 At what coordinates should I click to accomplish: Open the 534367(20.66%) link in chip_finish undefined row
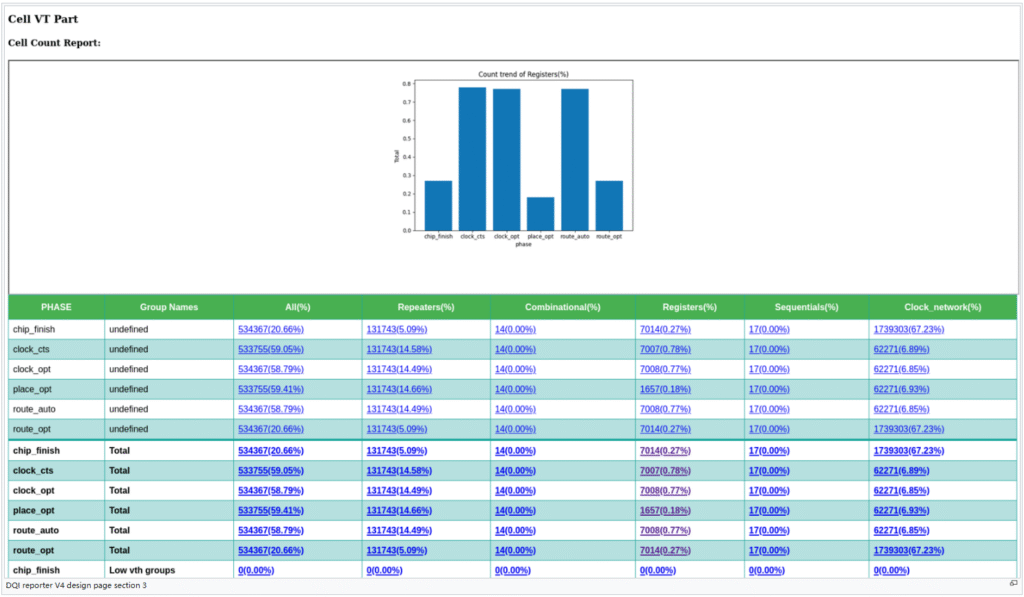pos(270,329)
